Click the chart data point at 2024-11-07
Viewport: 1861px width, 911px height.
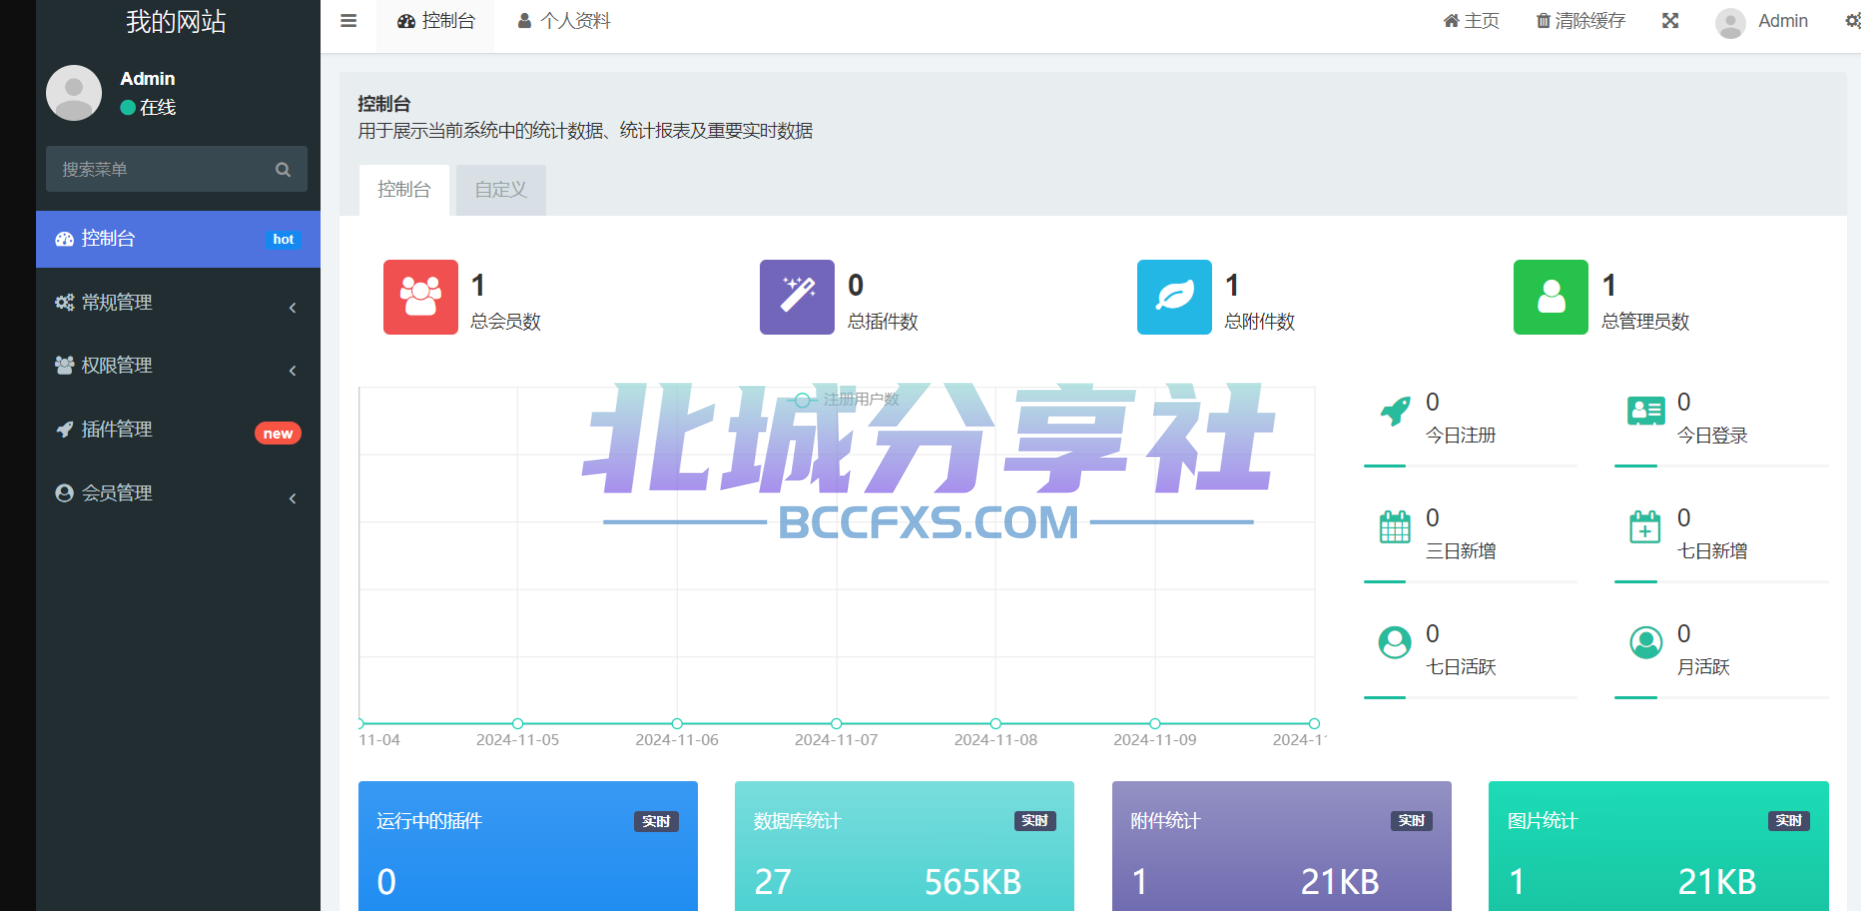pos(836,723)
